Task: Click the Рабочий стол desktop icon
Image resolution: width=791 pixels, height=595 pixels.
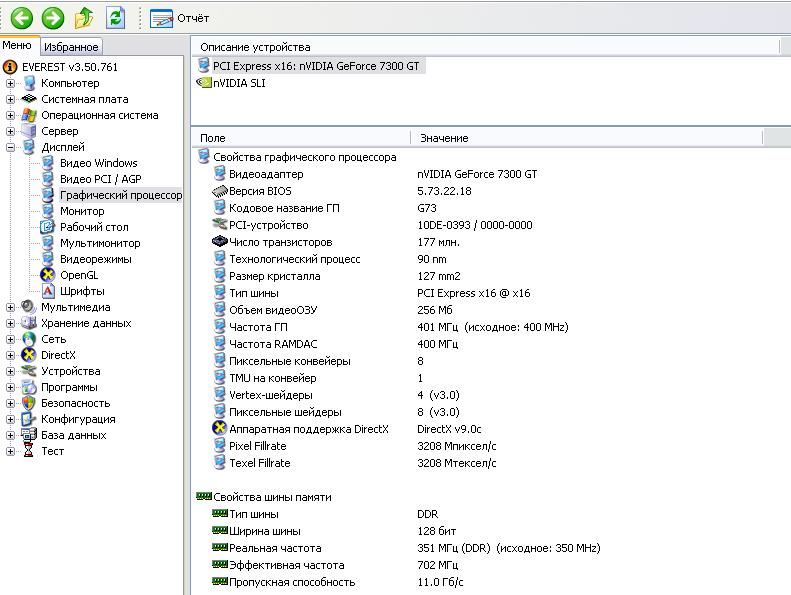Action: pyautogui.click(x=47, y=227)
